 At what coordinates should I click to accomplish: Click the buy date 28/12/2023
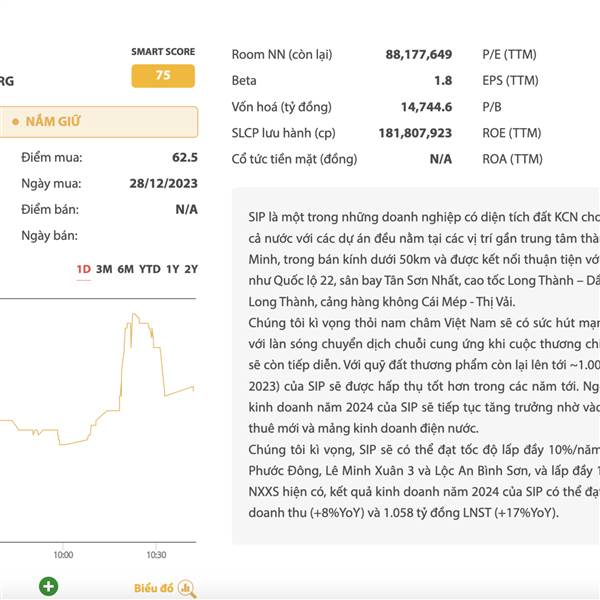[163, 183]
